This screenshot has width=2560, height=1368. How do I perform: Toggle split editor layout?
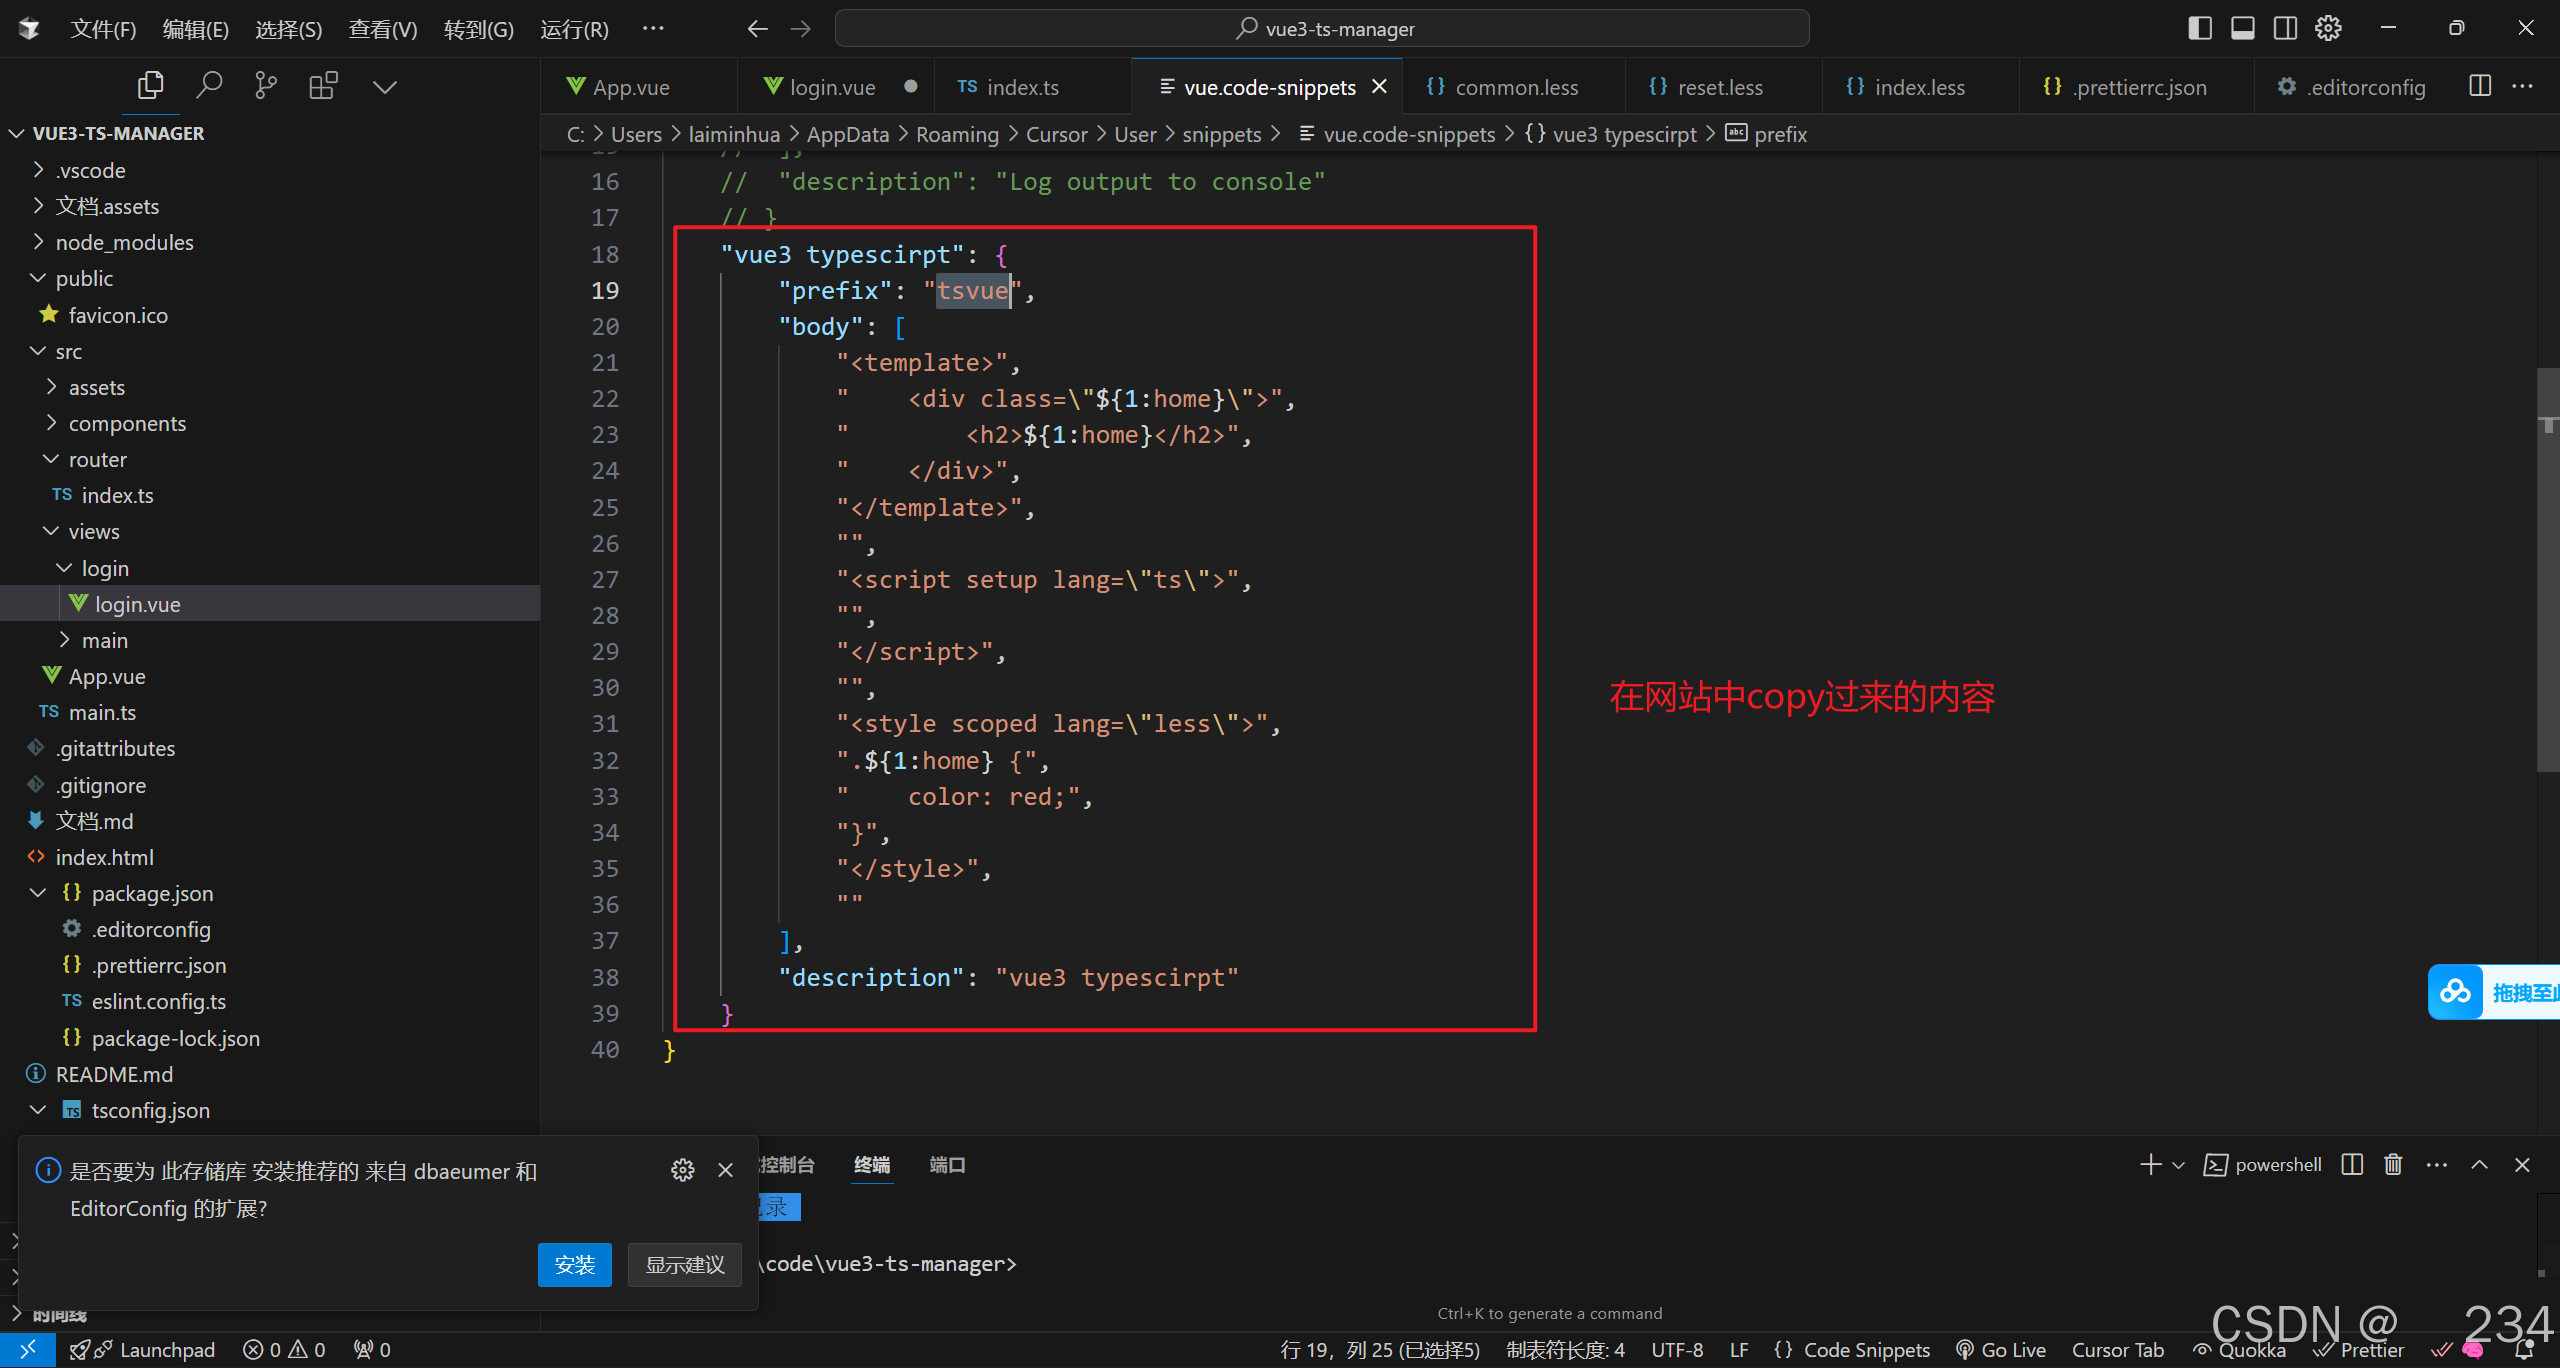point(2479,86)
